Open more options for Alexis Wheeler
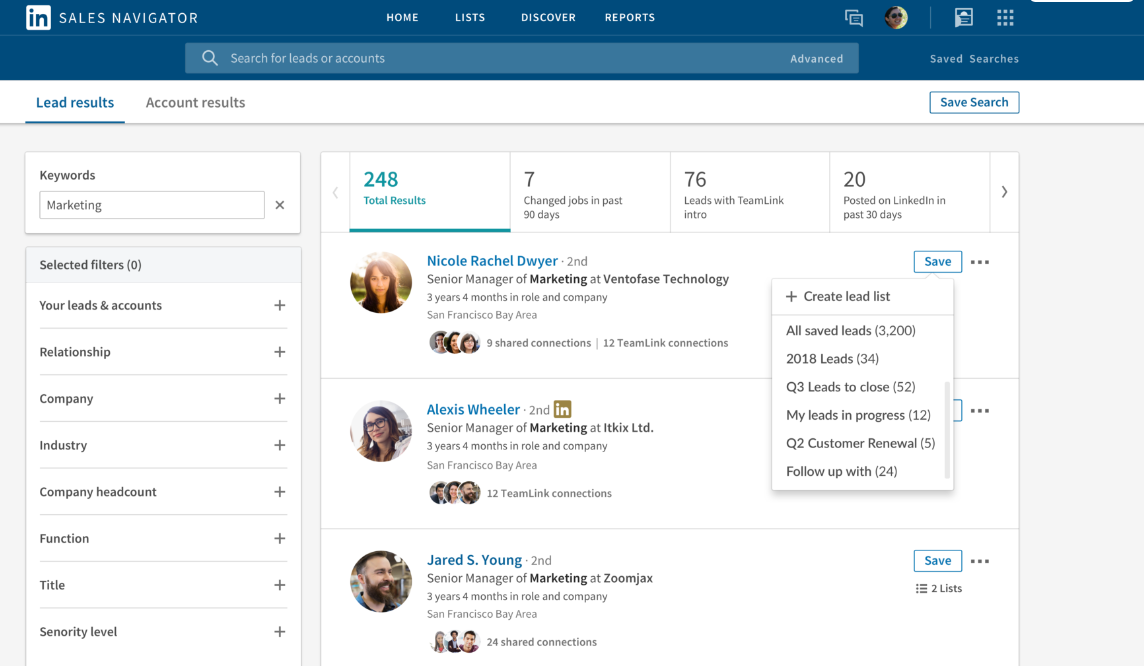Image resolution: width=1144 pixels, height=666 pixels. (x=980, y=411)
